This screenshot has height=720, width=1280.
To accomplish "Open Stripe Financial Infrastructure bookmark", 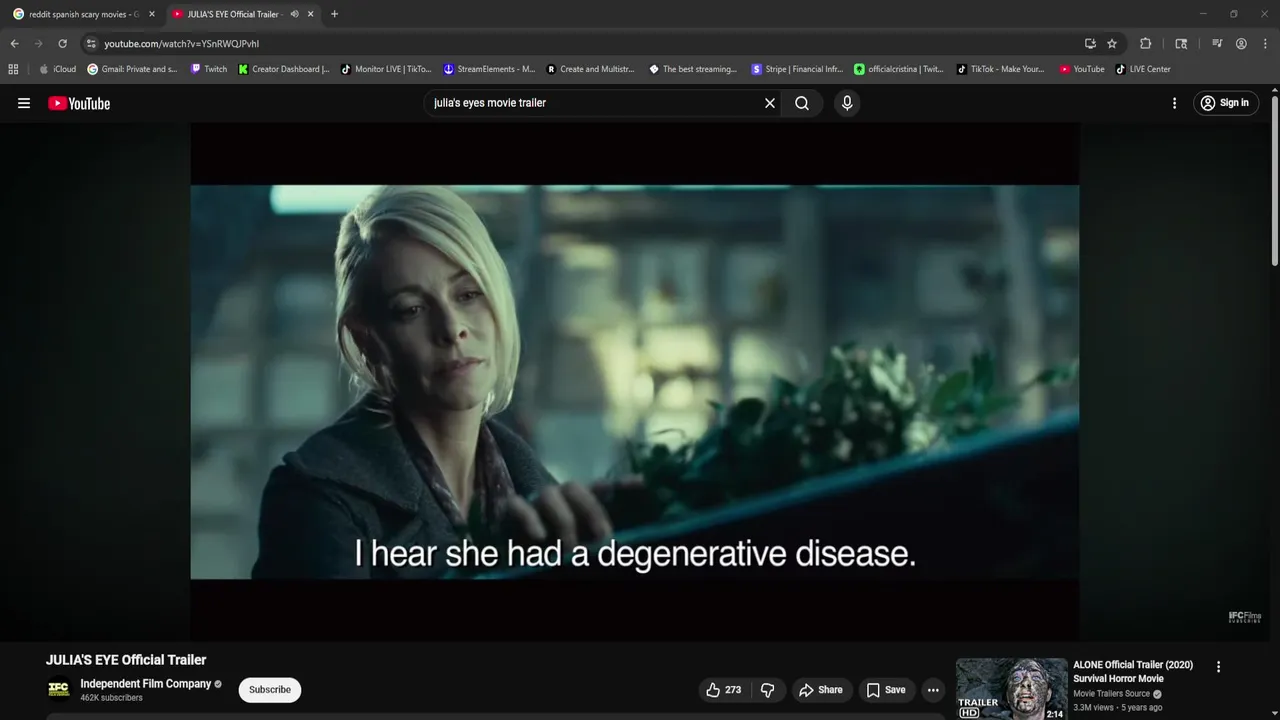I will [x=797, y=69].
